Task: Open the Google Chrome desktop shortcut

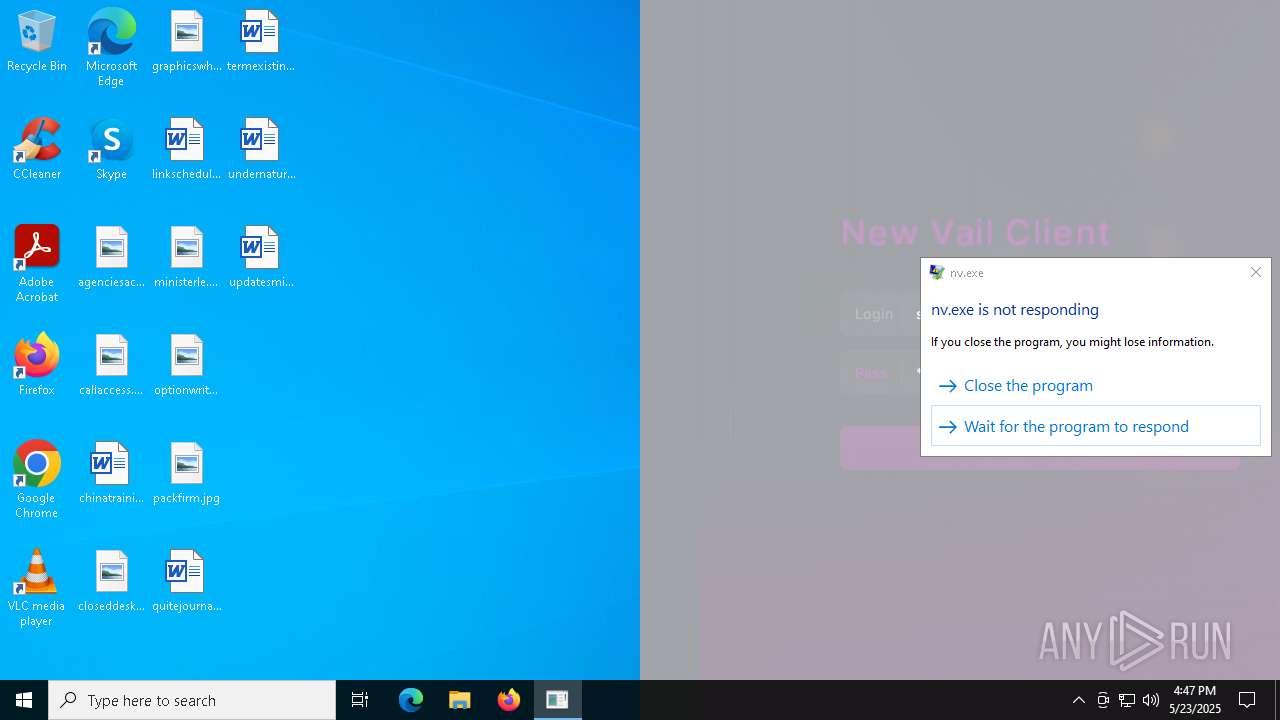Action: pyautogui.click(x=37, y=480)
